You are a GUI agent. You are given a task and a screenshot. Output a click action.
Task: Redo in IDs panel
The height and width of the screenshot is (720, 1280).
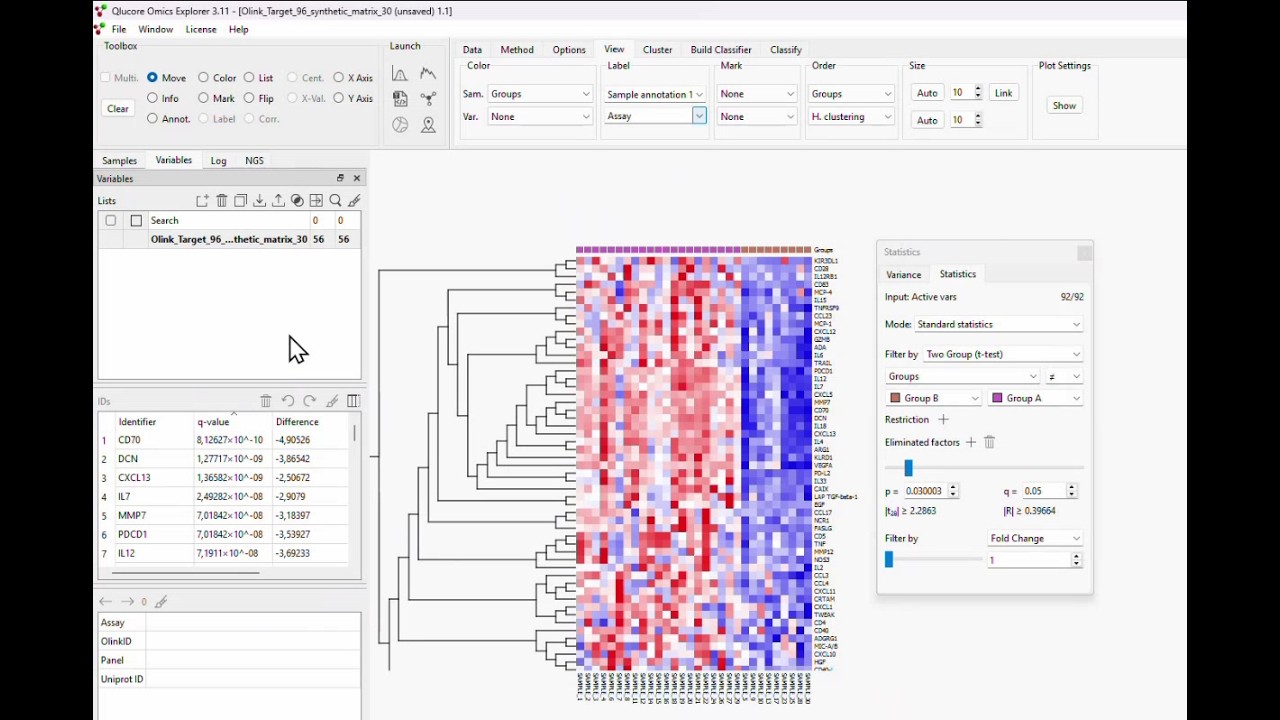[x=310, y=401]
